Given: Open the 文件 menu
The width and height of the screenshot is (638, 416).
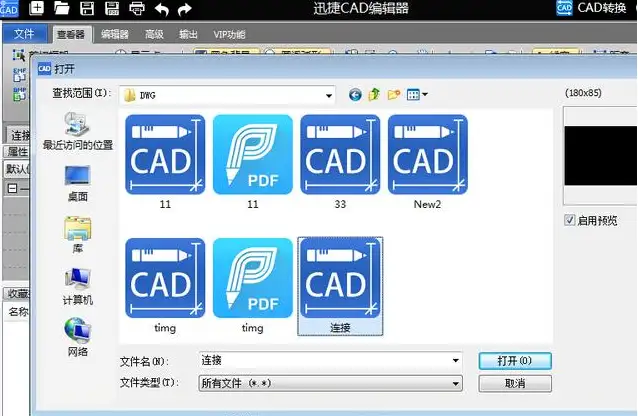Looking at the screenshot, I should pyautogui.click(x=24, y=34).
